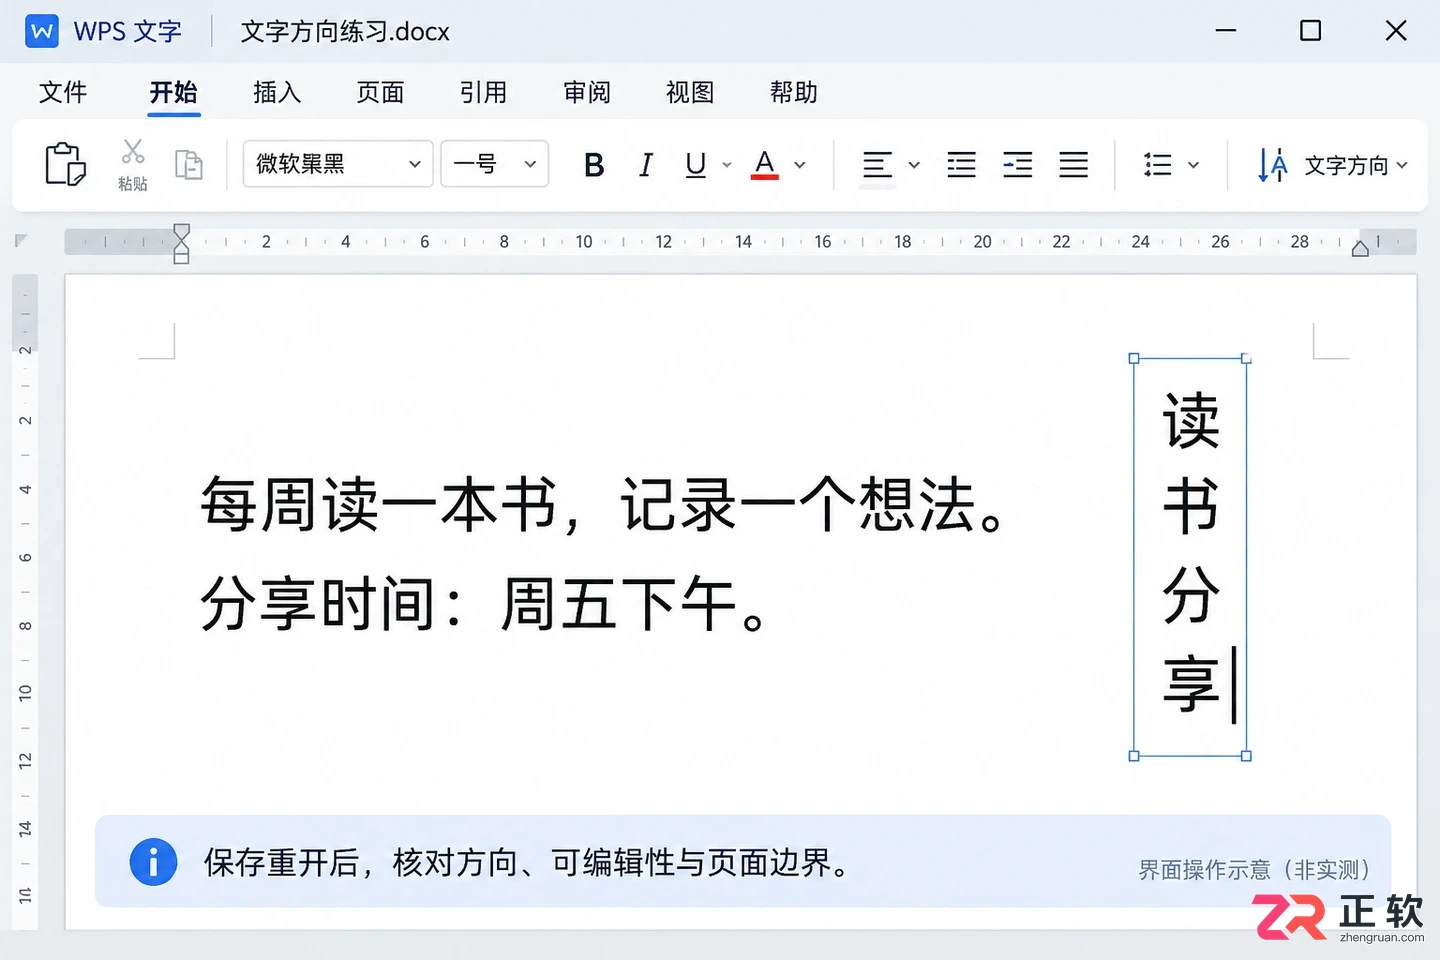Toggle italic formatting

(x=646, y=165)
